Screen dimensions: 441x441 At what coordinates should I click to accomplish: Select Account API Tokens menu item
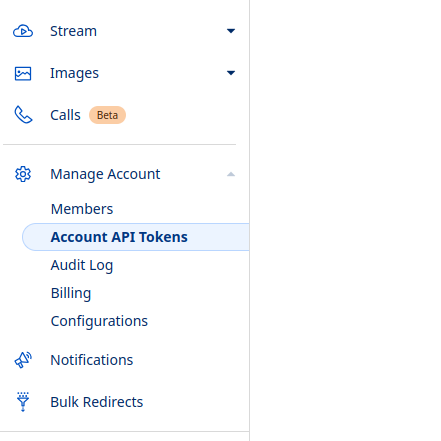[136, 237]
